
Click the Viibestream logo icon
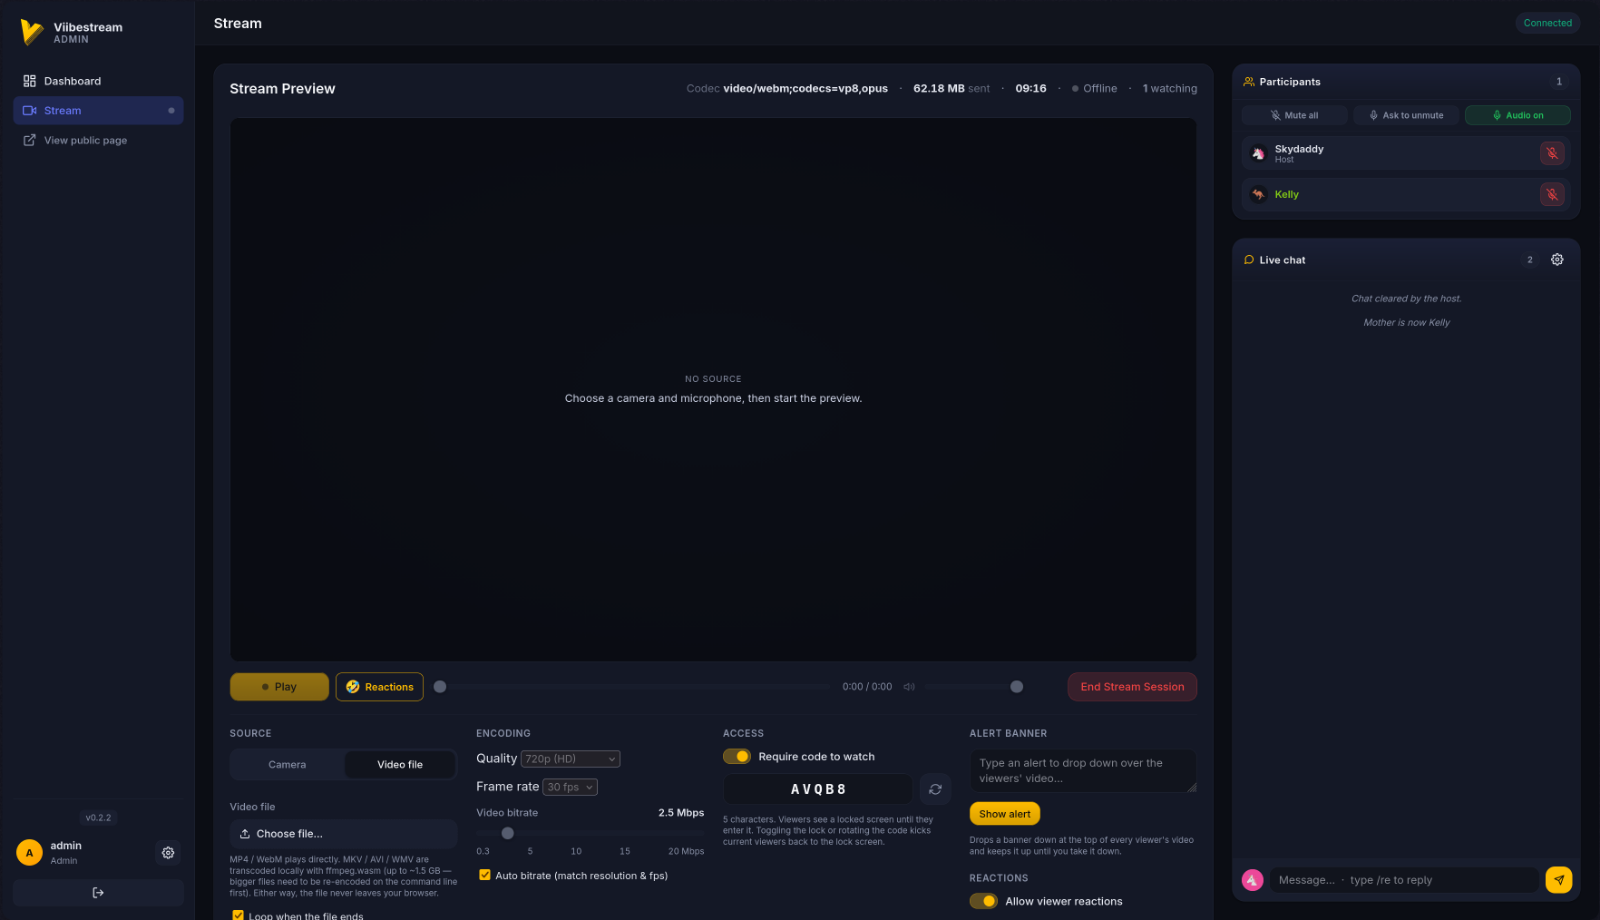point(32,32)
